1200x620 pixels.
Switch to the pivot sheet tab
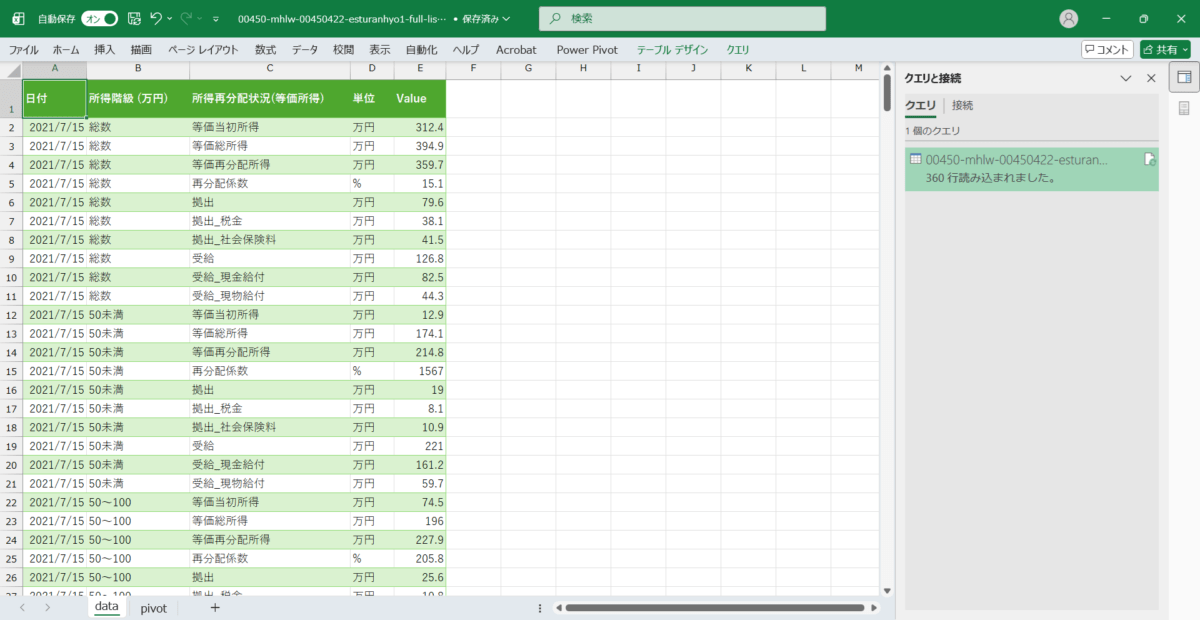pyautogui.click(x=153, y=607)
